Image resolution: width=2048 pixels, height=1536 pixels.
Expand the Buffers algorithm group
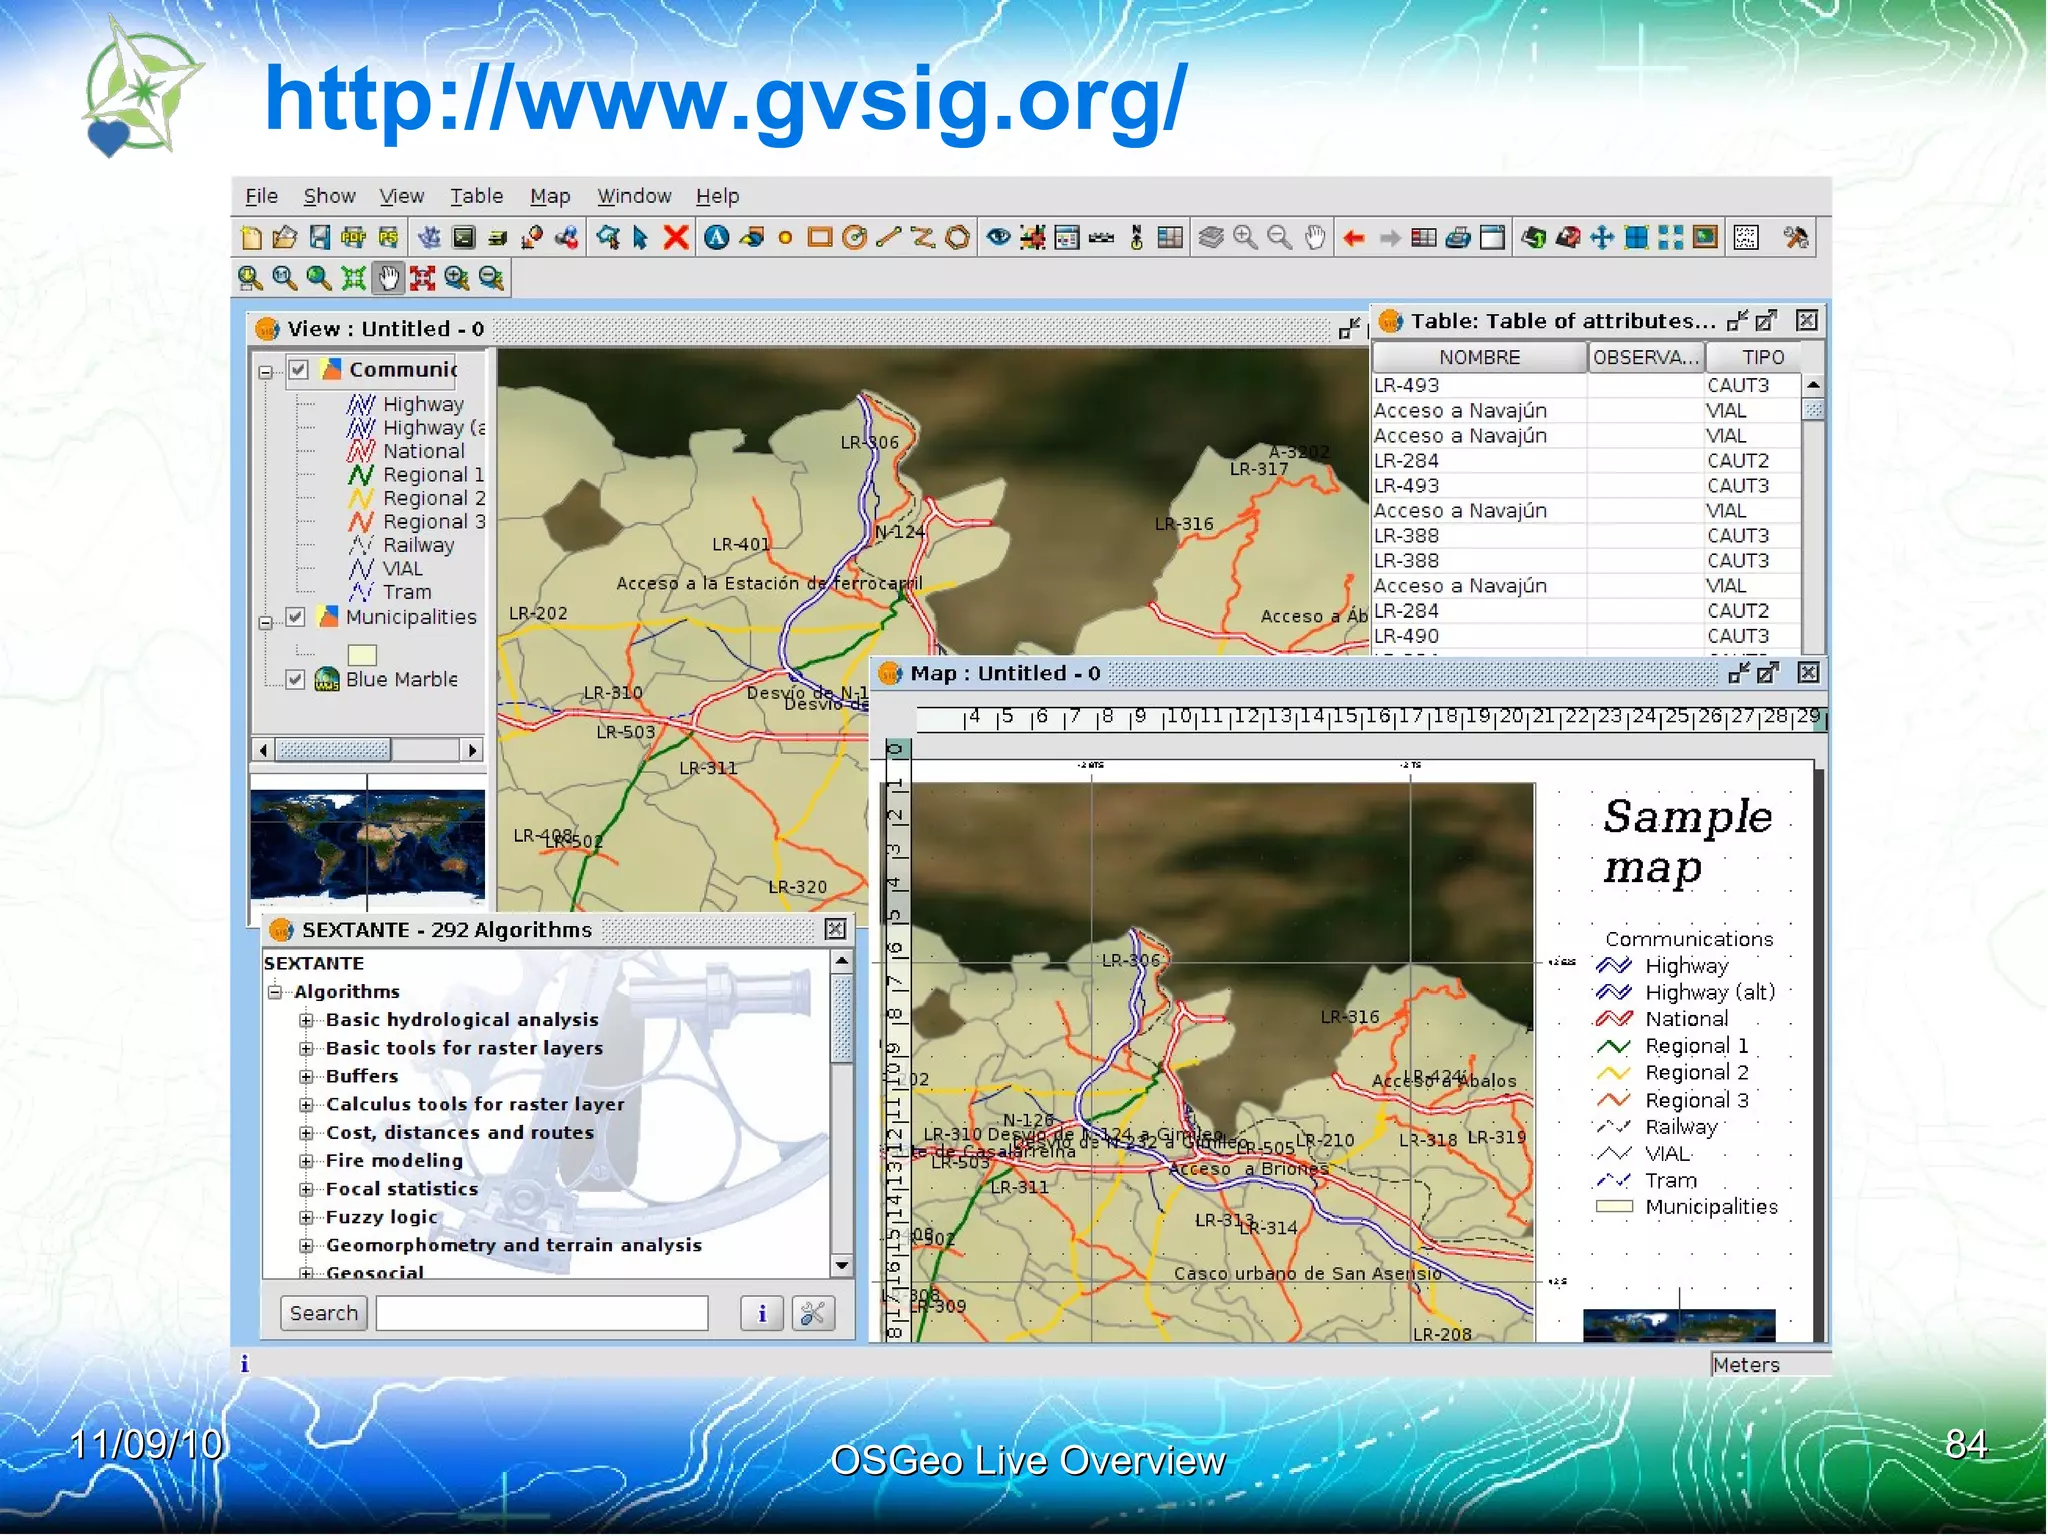[307, 1076]
